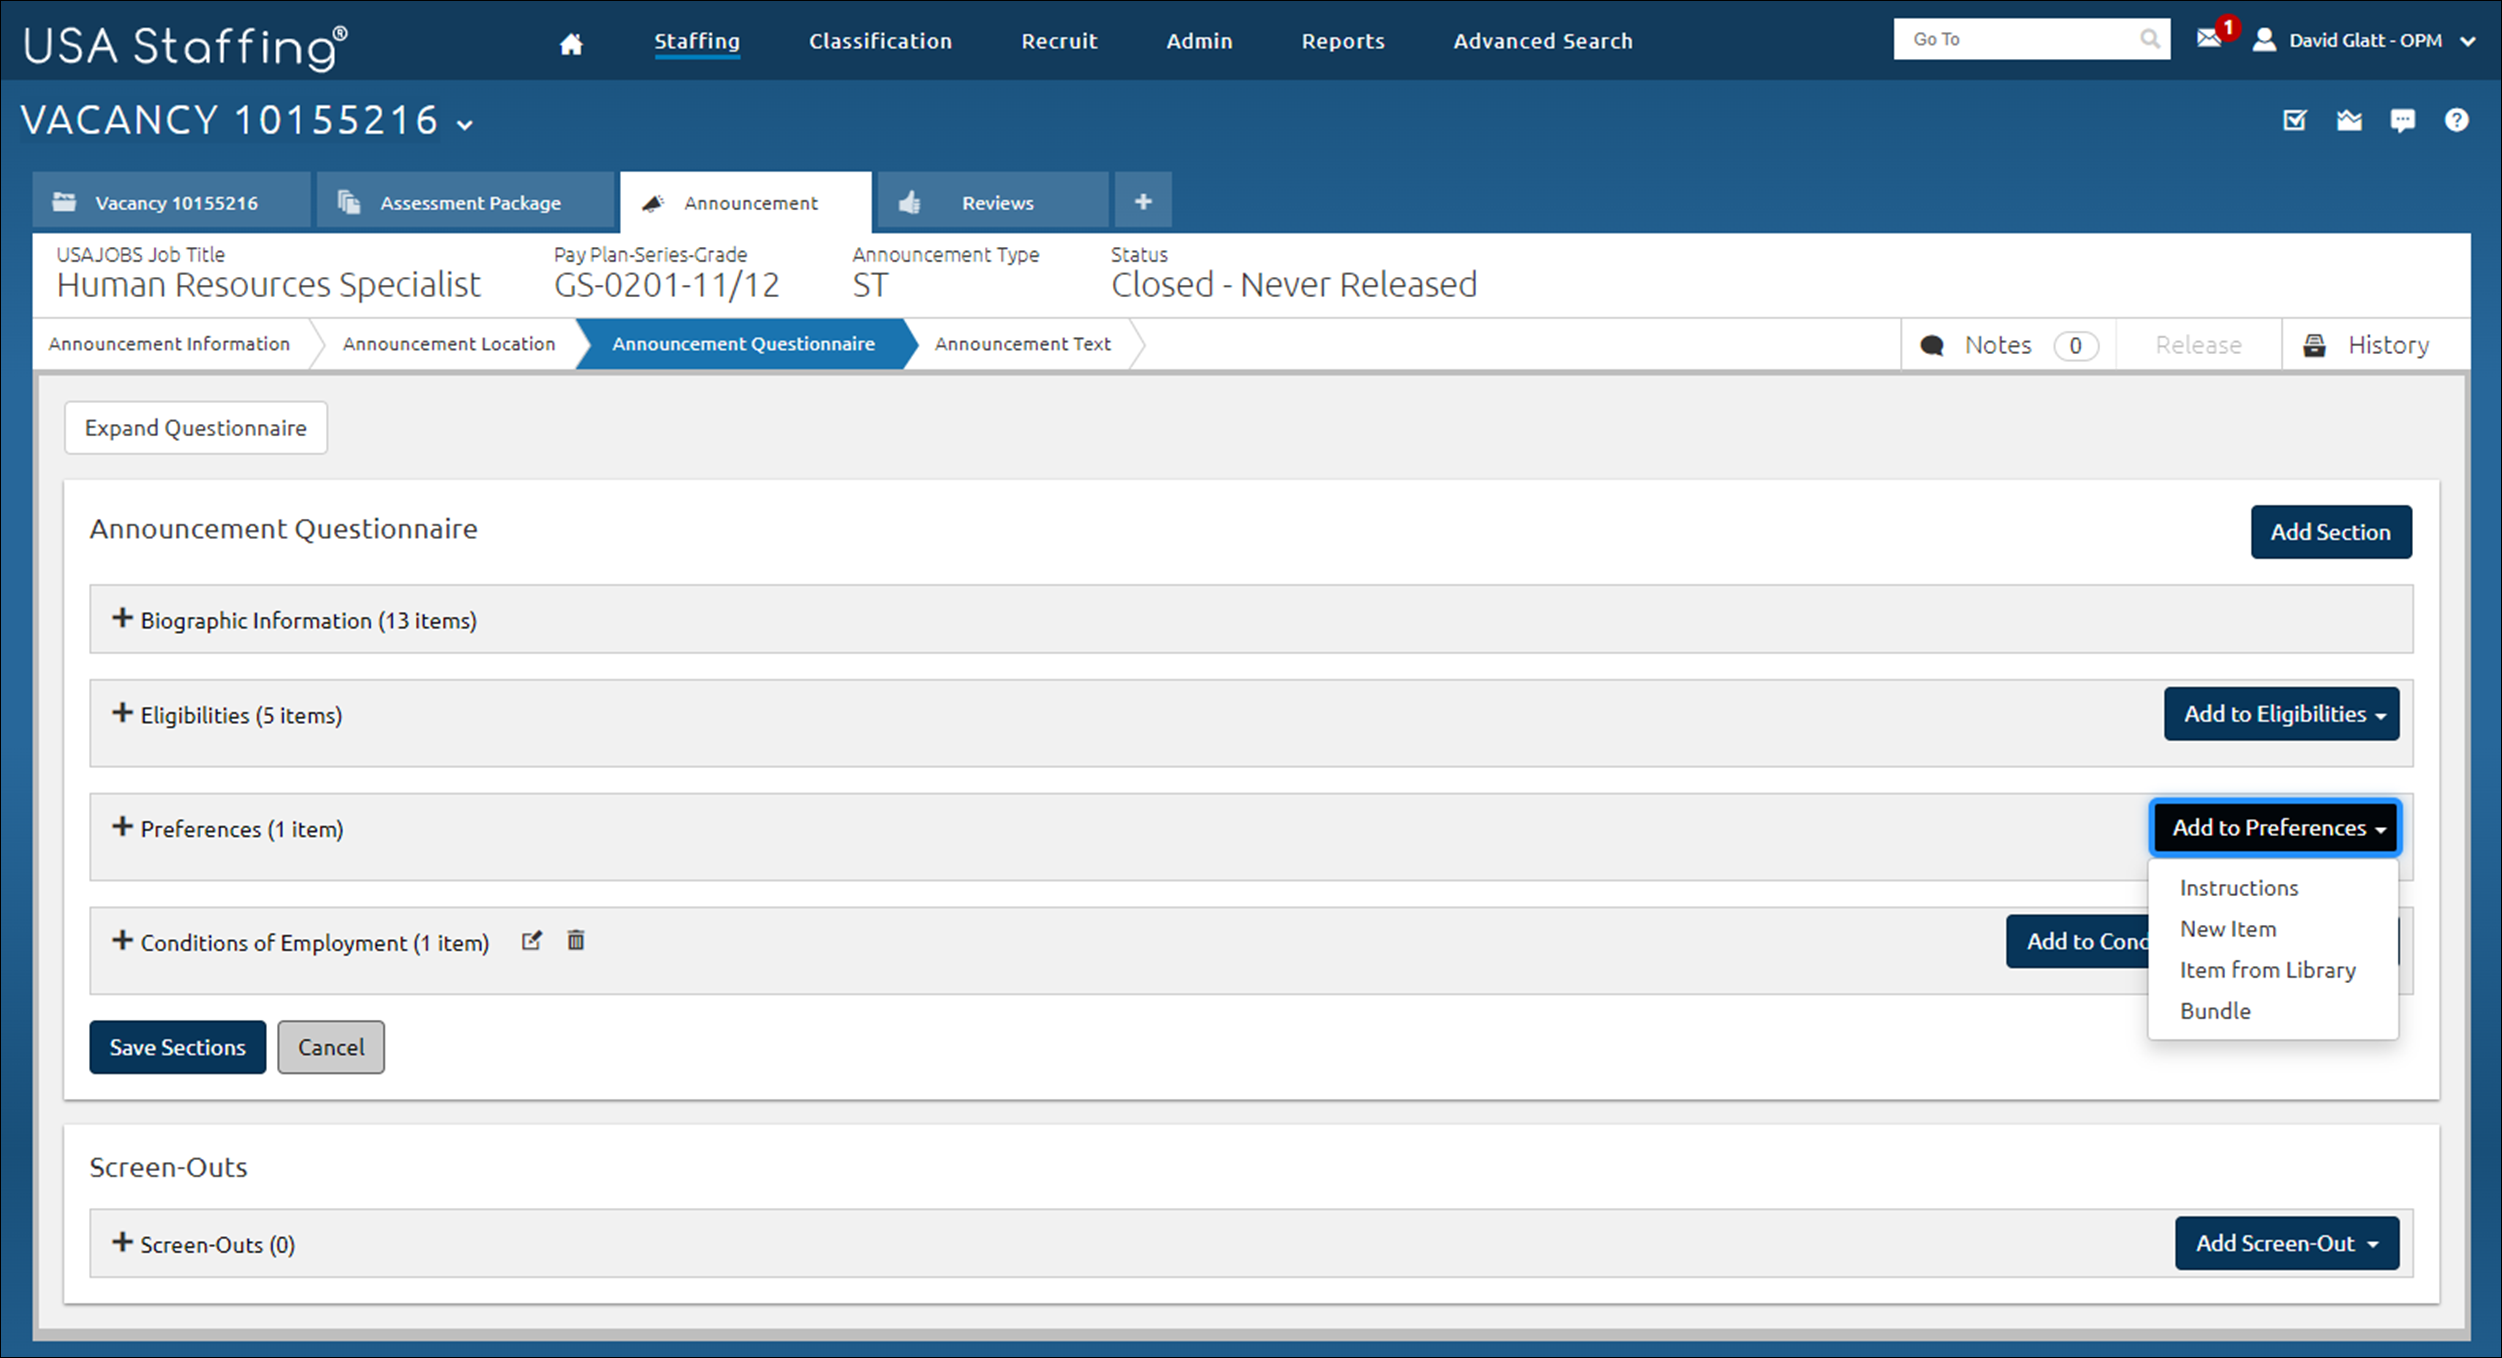Go to Announcement Text step
This screenshot has height=1358, width=2502.
click(1022, 344)
